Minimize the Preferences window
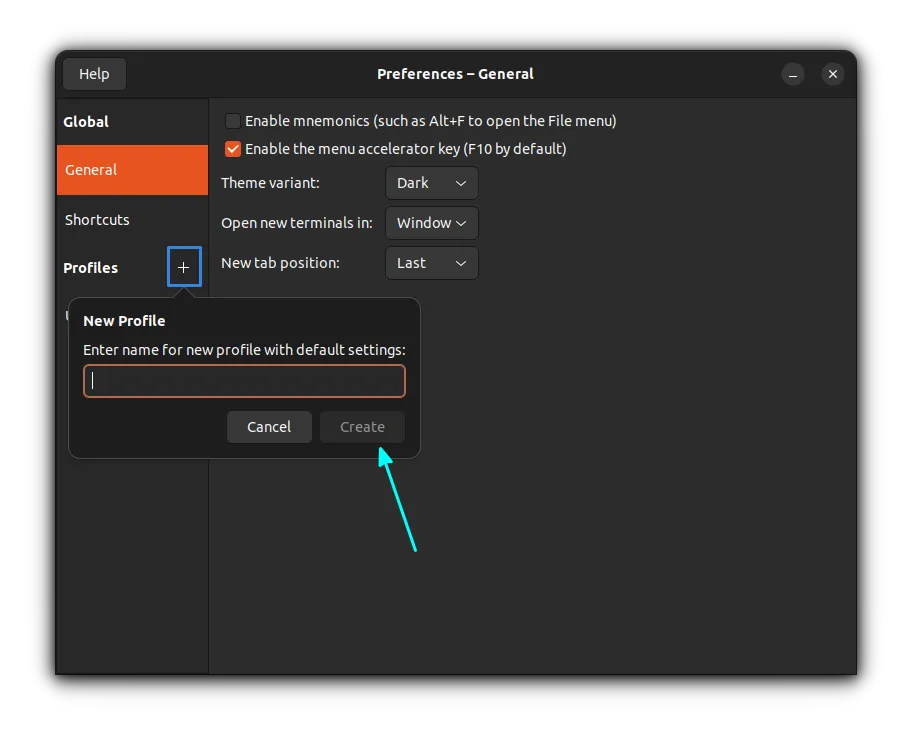The image size is (912, 735). [793, 74]
